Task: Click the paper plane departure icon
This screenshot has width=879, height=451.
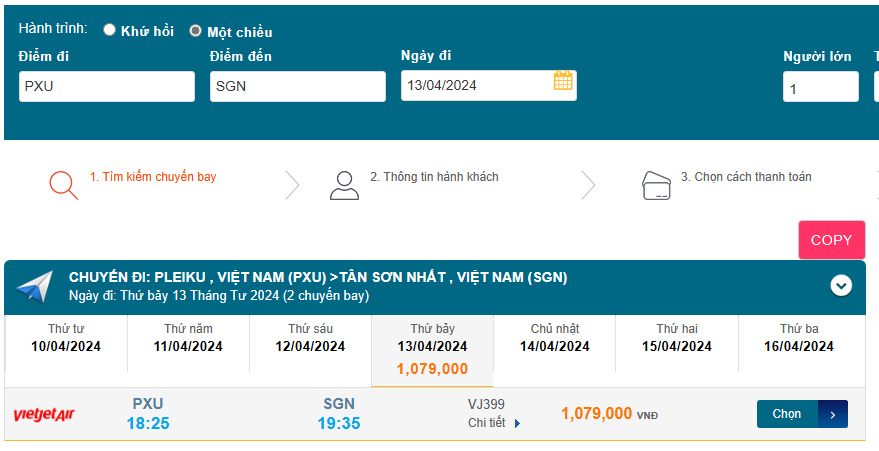Action: point(35,286)
